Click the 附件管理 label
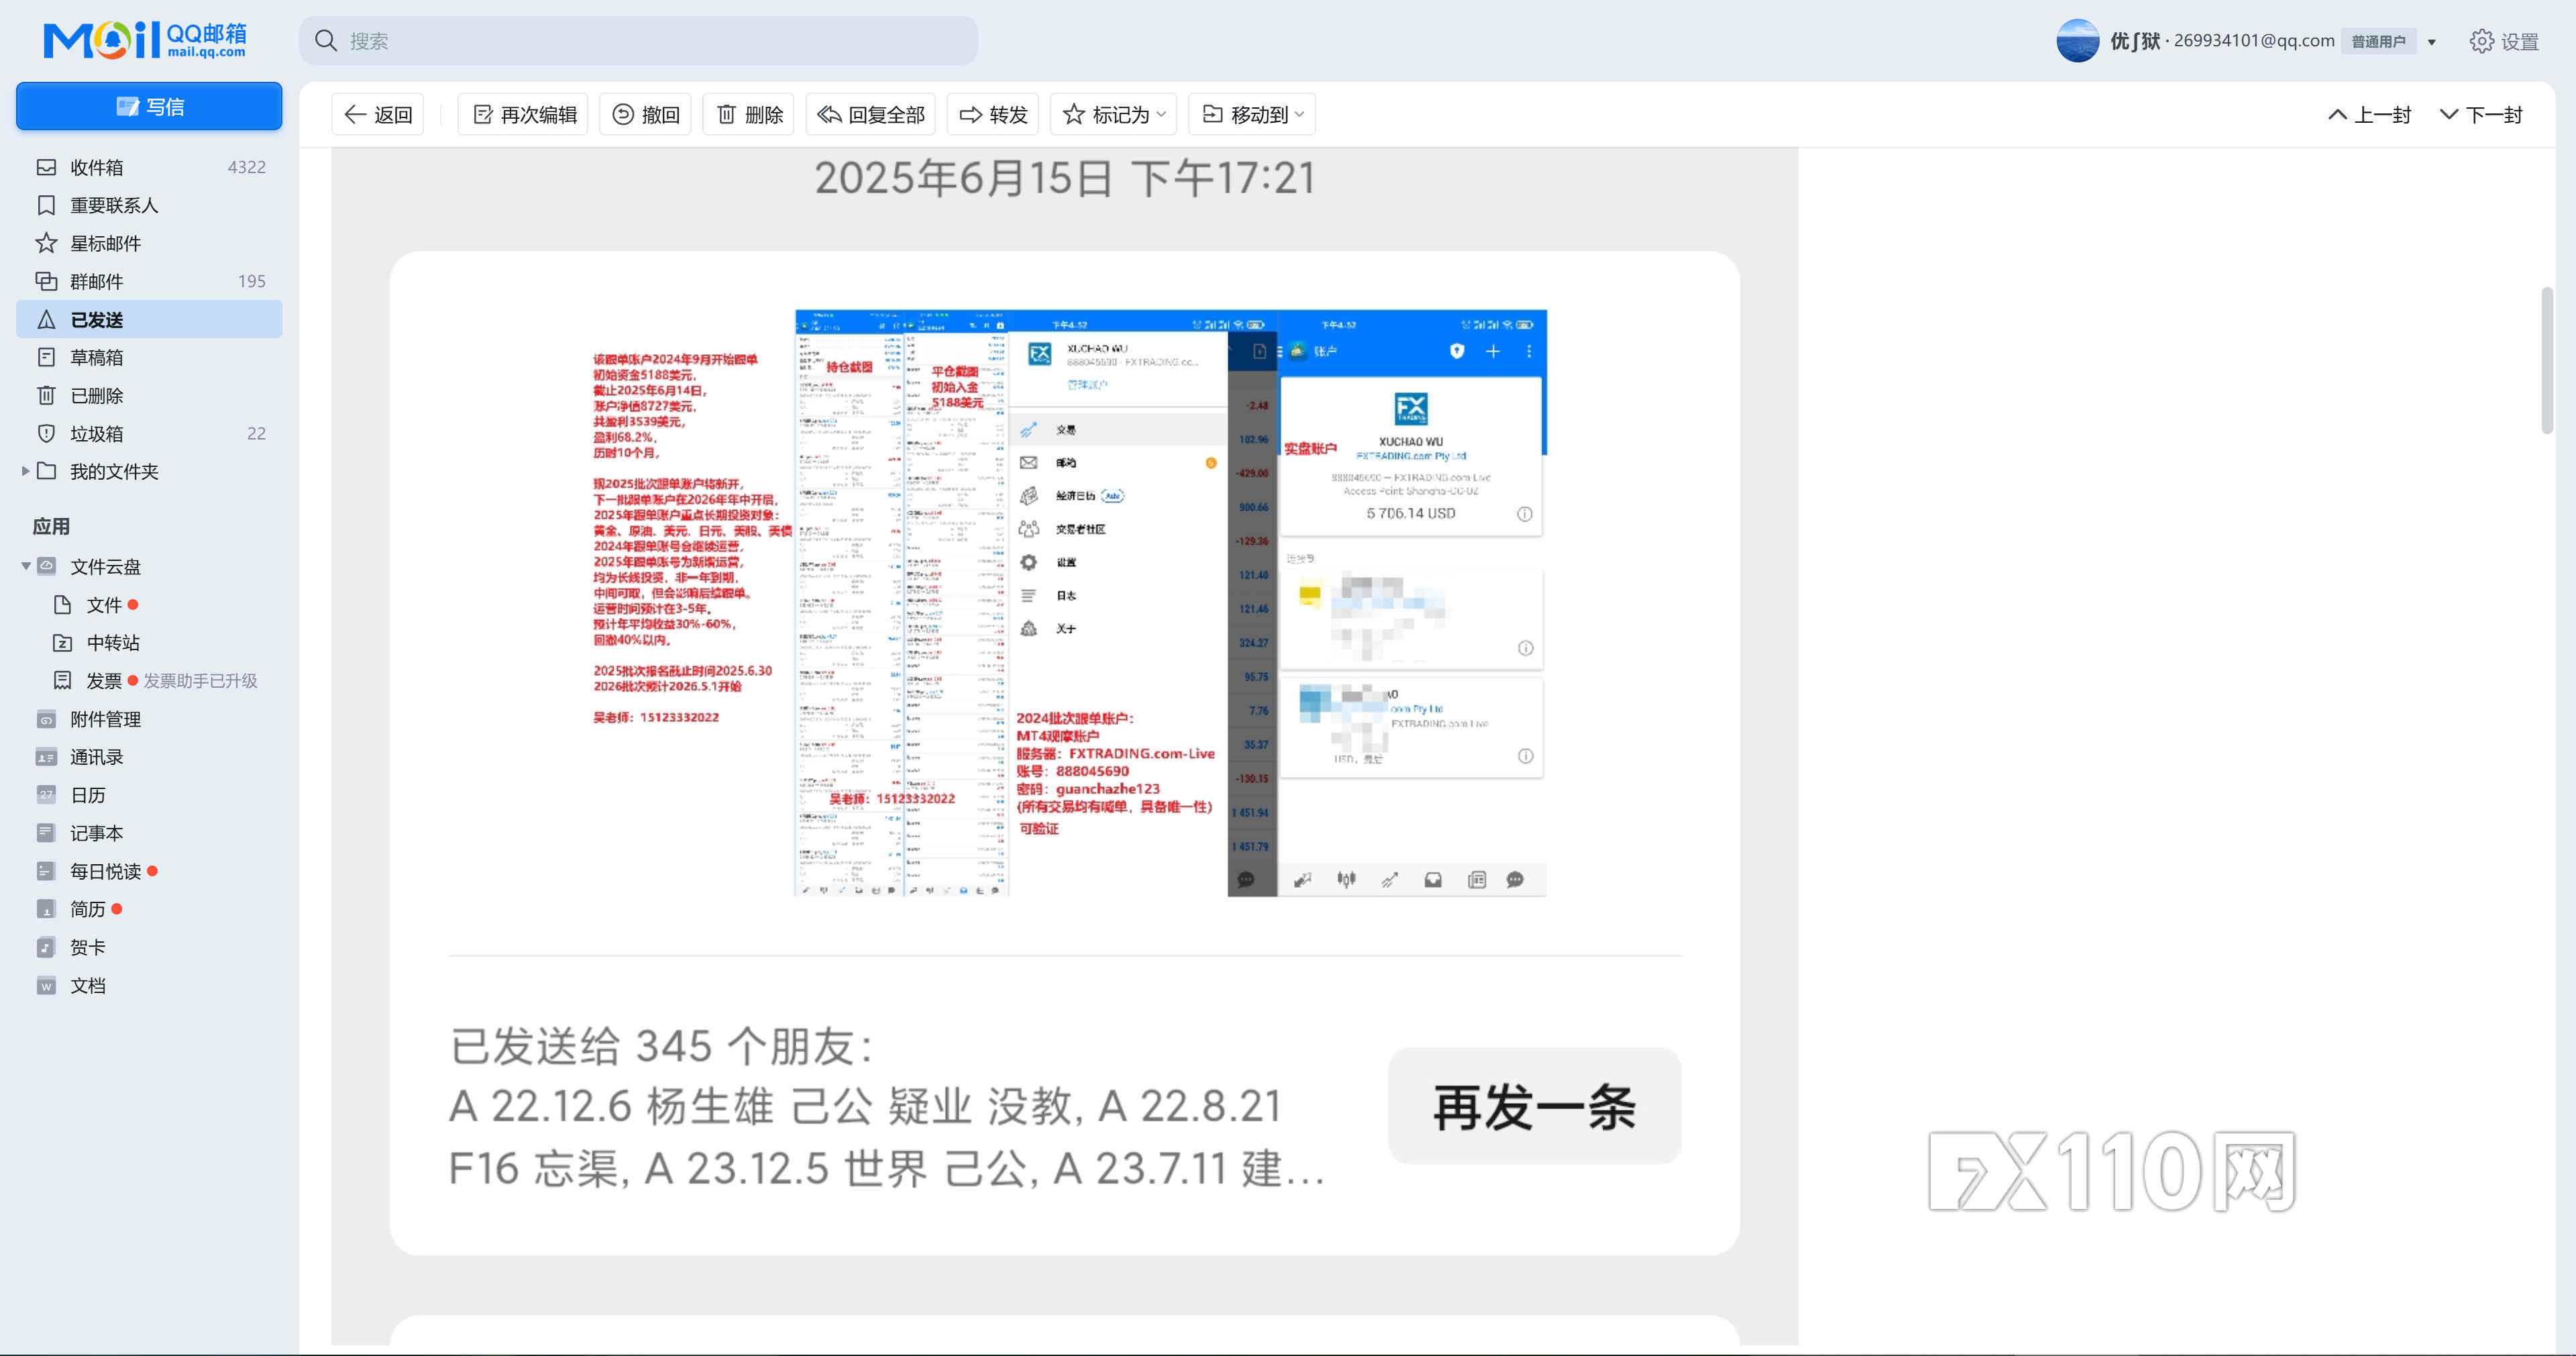This screenshot has height=1356, width=2576. coord(105,719)
